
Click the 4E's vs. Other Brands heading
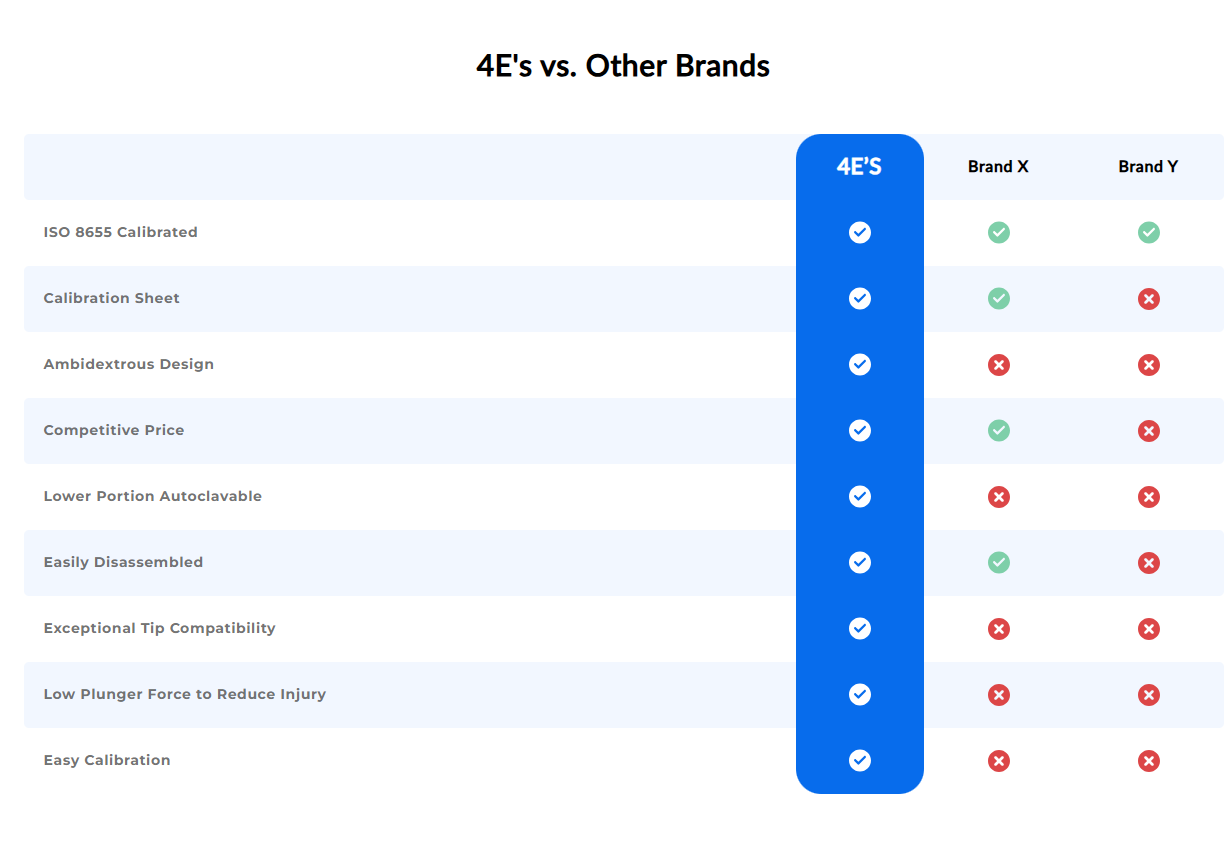(x=623, y=66)
